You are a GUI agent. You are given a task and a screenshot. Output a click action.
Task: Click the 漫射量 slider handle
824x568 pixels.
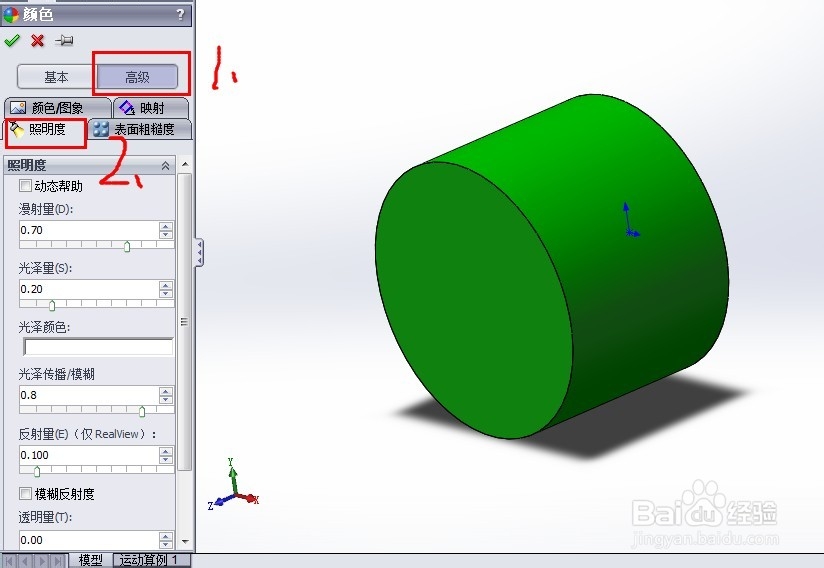127,246
